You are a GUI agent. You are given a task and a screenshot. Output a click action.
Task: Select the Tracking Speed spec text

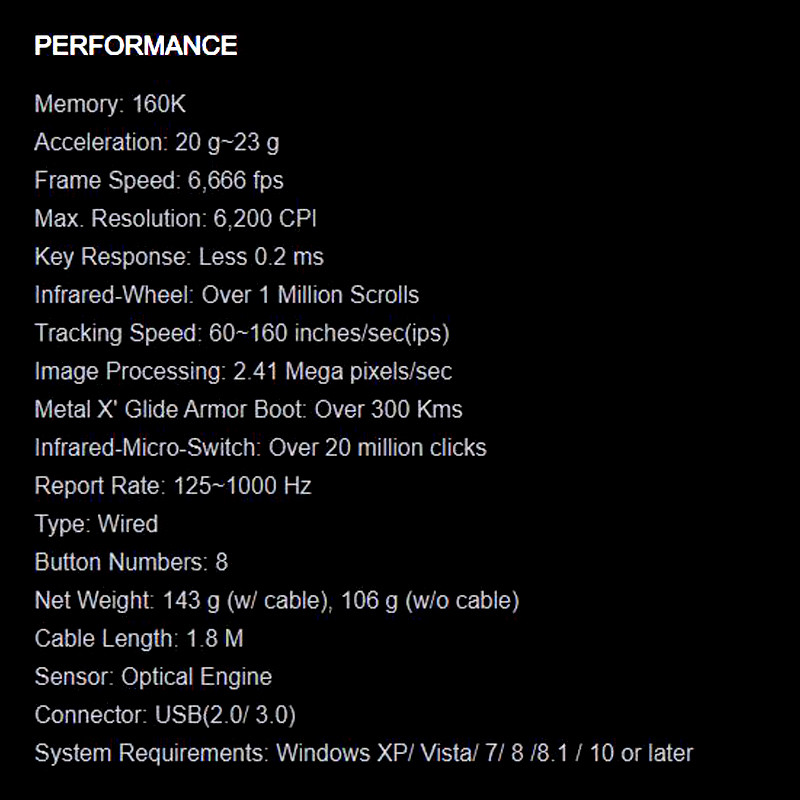[235, 333]
